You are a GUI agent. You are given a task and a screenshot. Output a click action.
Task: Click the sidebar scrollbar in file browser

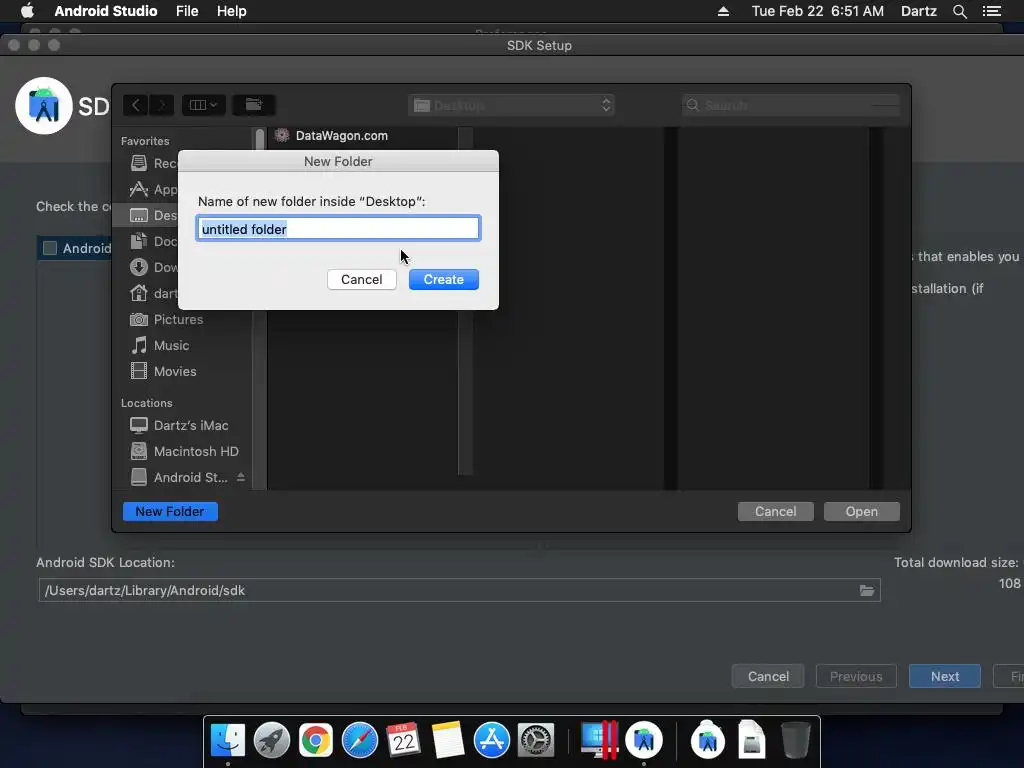point(259,308)
